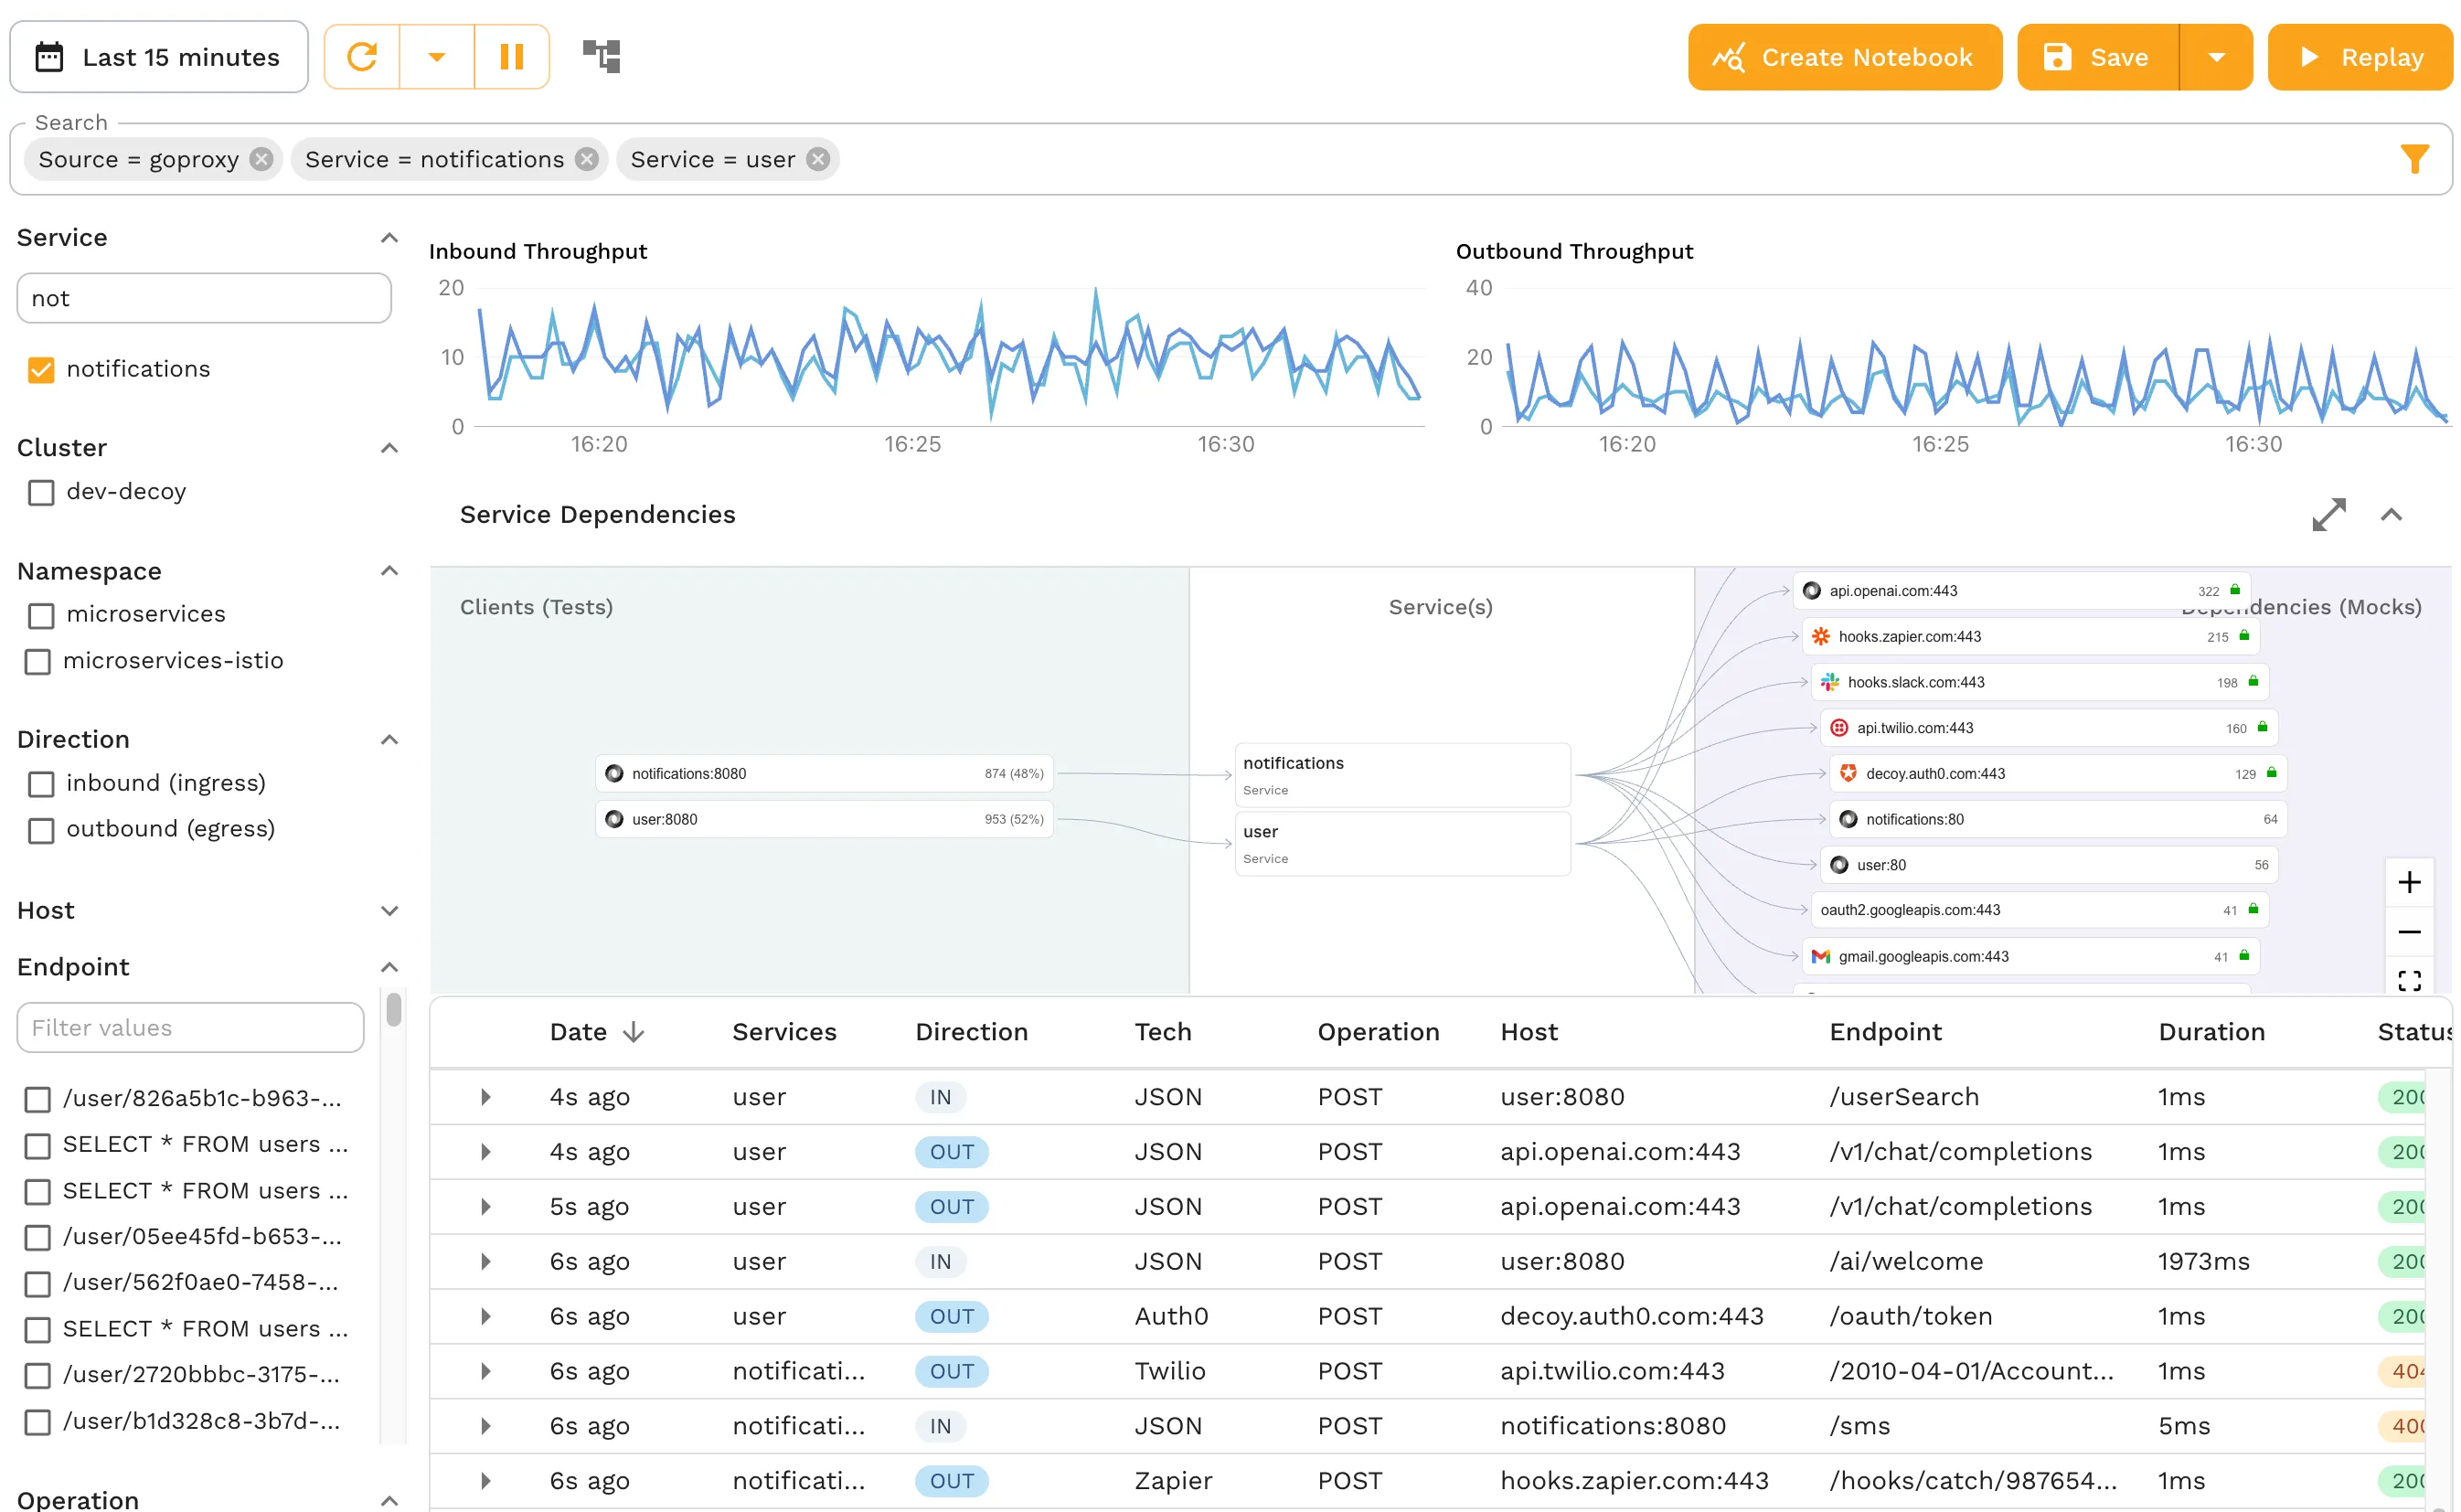This screenshot has width=2461, height=1512.
Task: Collapse the Host filter section
Action: point(390,911)
